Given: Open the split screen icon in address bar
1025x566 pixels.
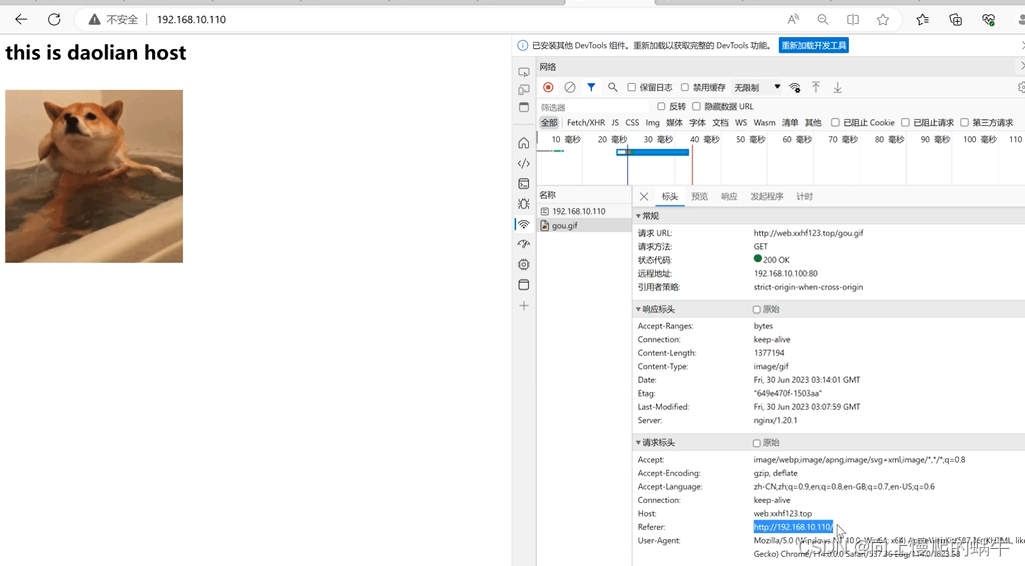Looking at the screenshot, I should click(x=853, y=20).
